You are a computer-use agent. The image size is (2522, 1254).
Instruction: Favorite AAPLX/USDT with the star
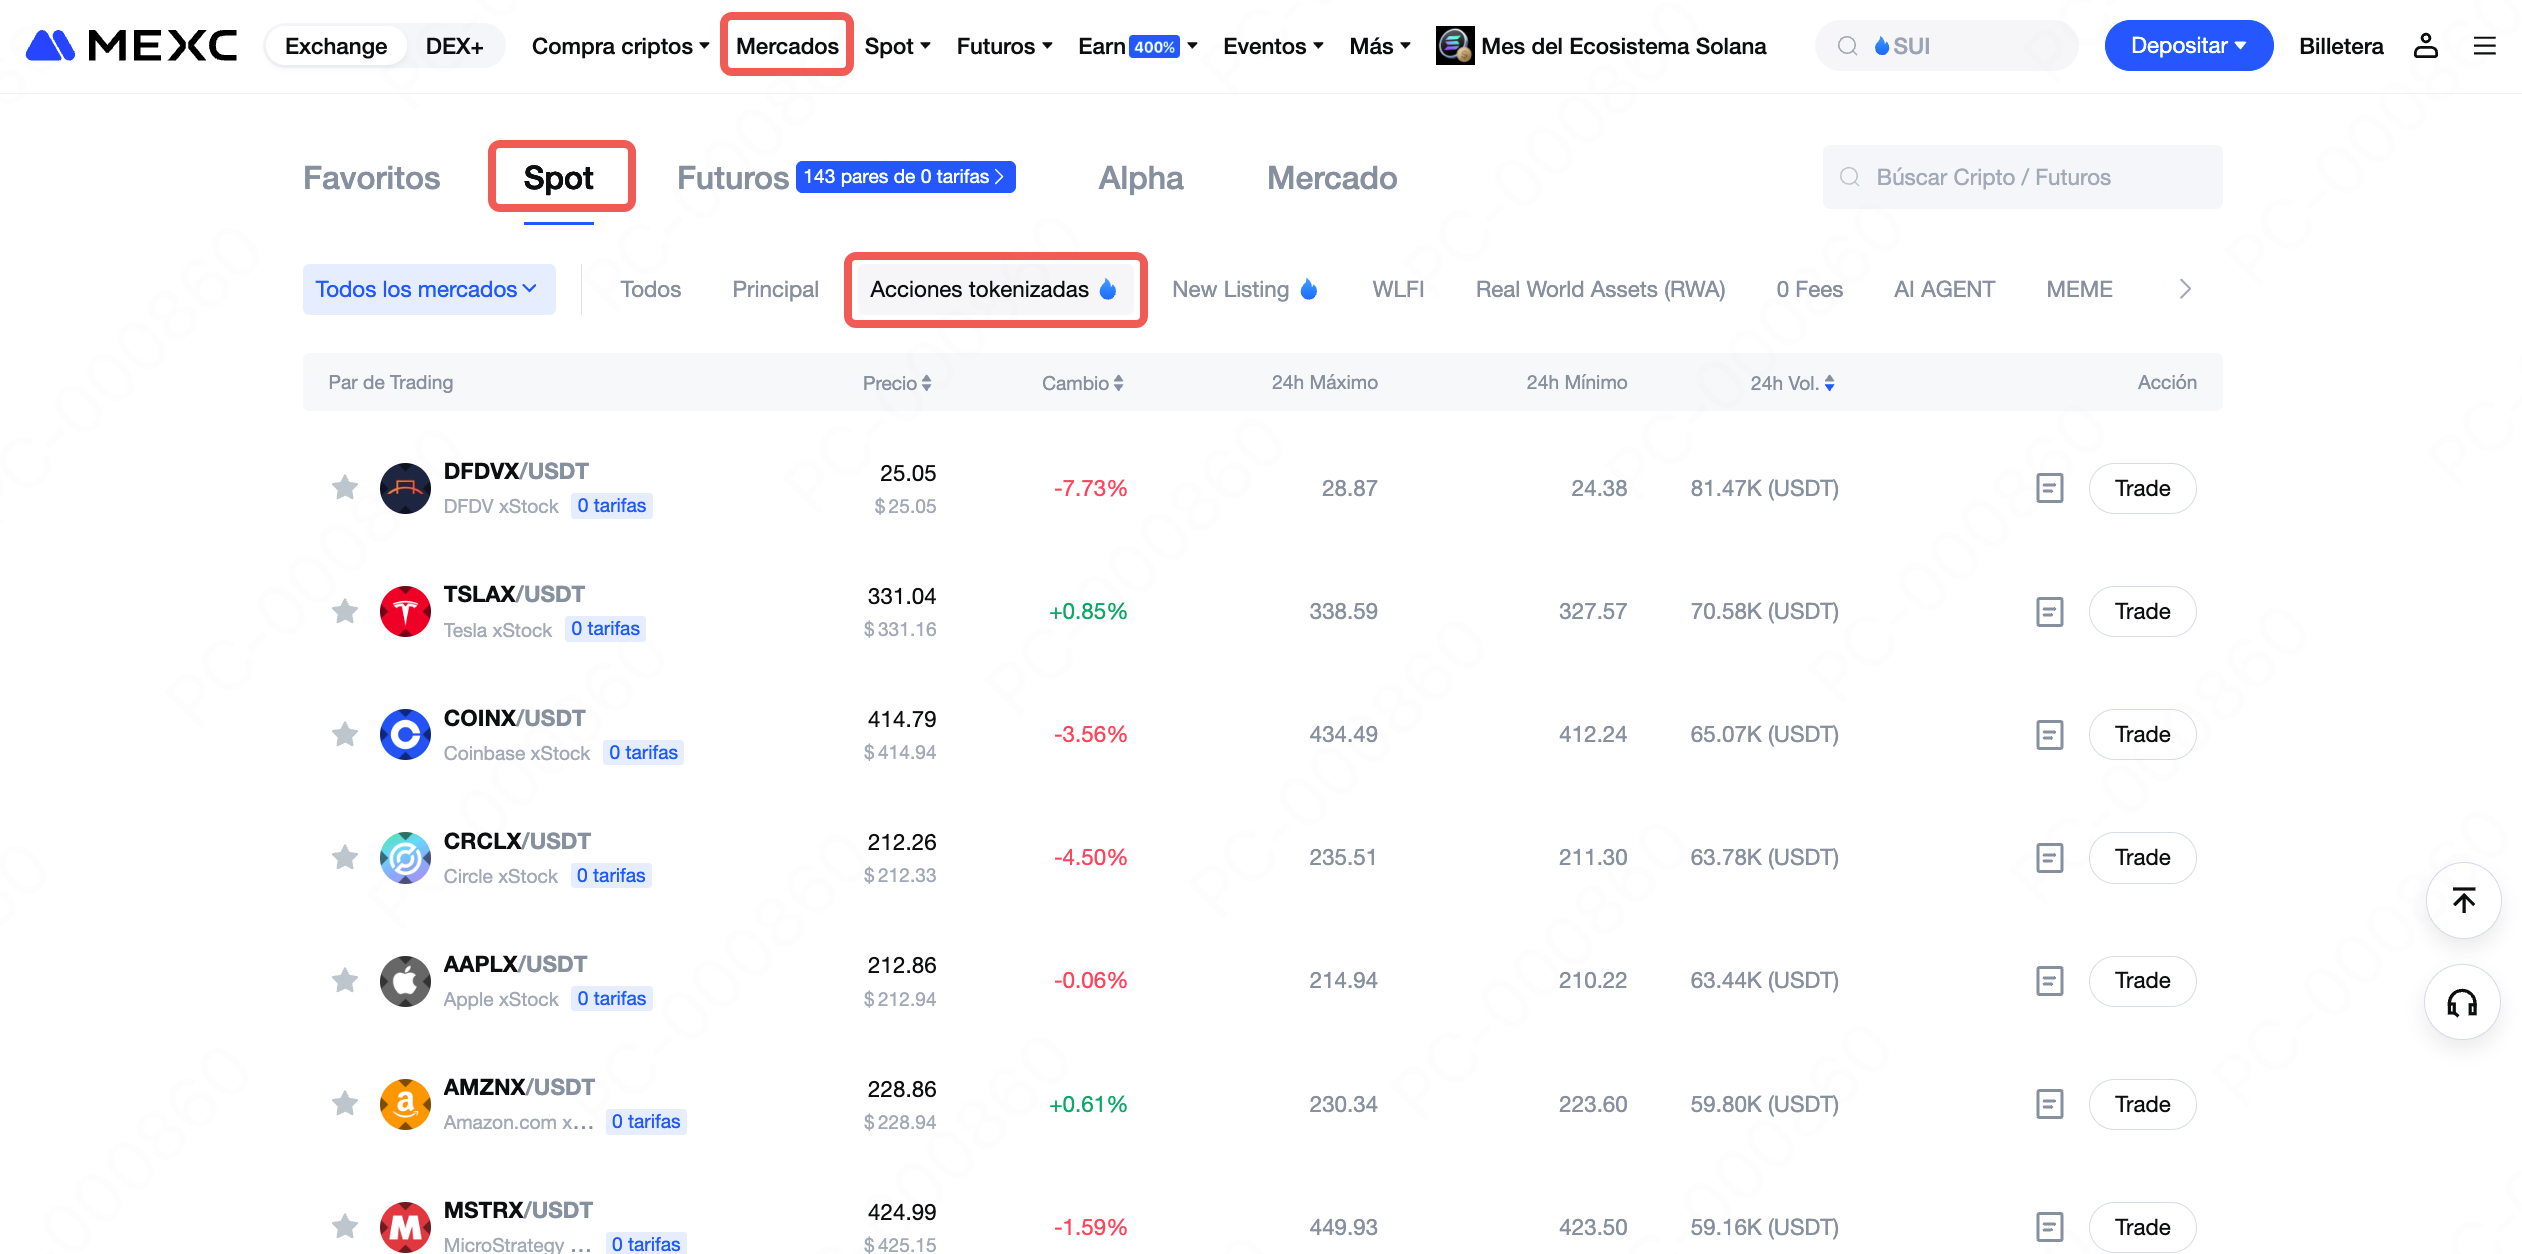click(345, 981)
